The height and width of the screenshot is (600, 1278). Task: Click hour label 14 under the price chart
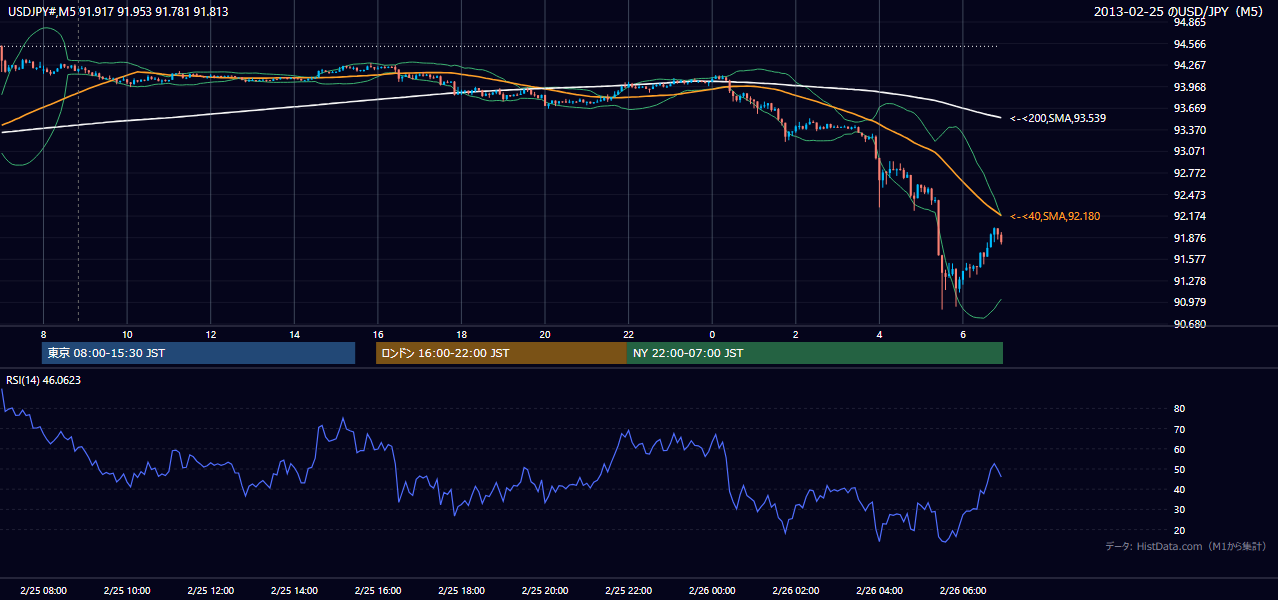click(x=294, y=334)
